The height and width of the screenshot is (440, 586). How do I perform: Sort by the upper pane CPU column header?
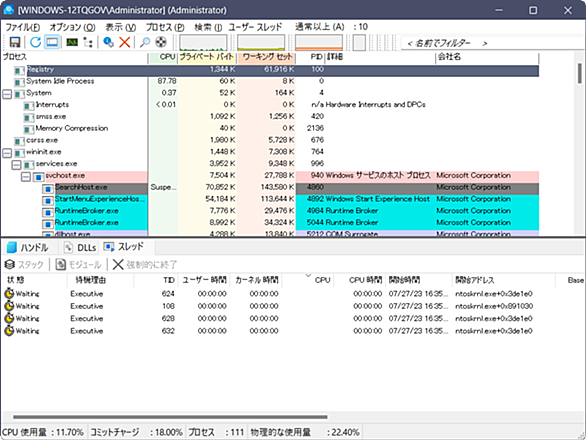click(163, 57)
